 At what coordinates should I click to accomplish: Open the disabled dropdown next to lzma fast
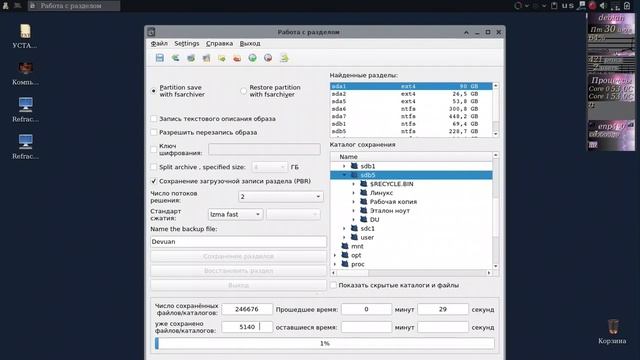pyautogui.click(x=293, y=214)
